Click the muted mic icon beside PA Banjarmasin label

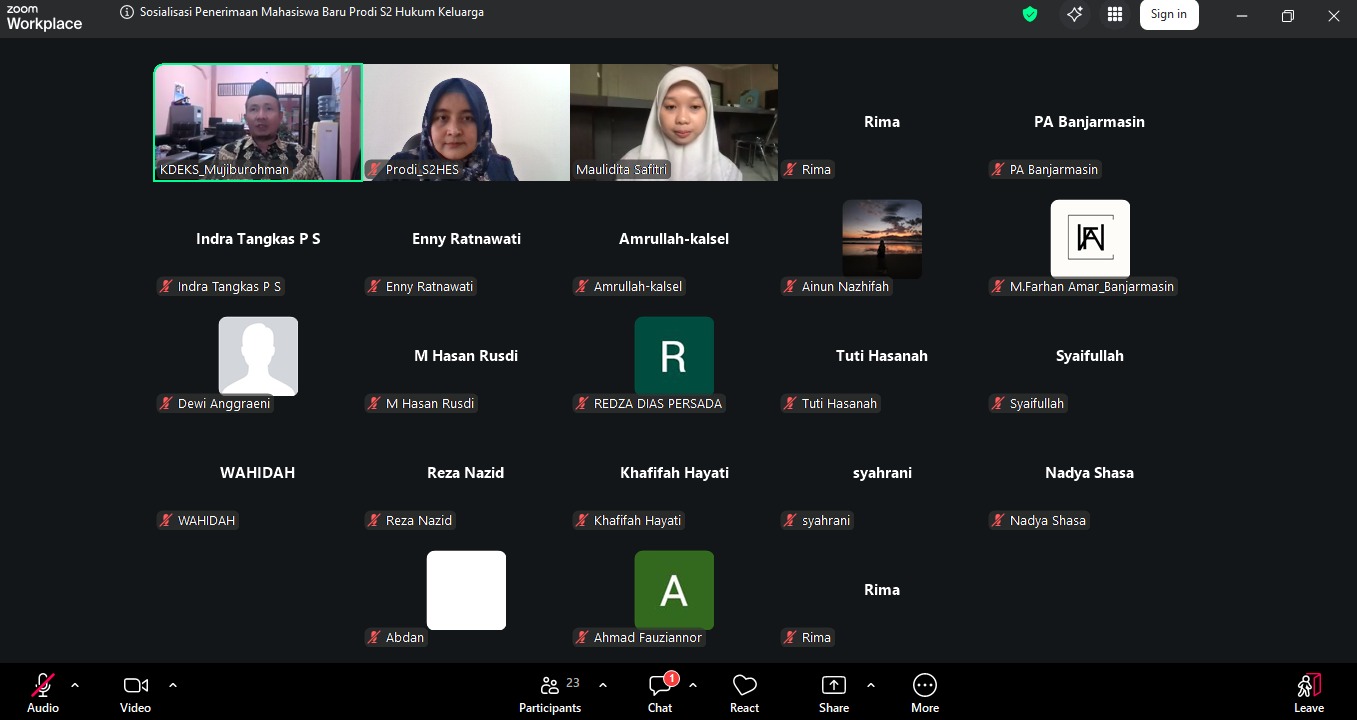(998, 170)
